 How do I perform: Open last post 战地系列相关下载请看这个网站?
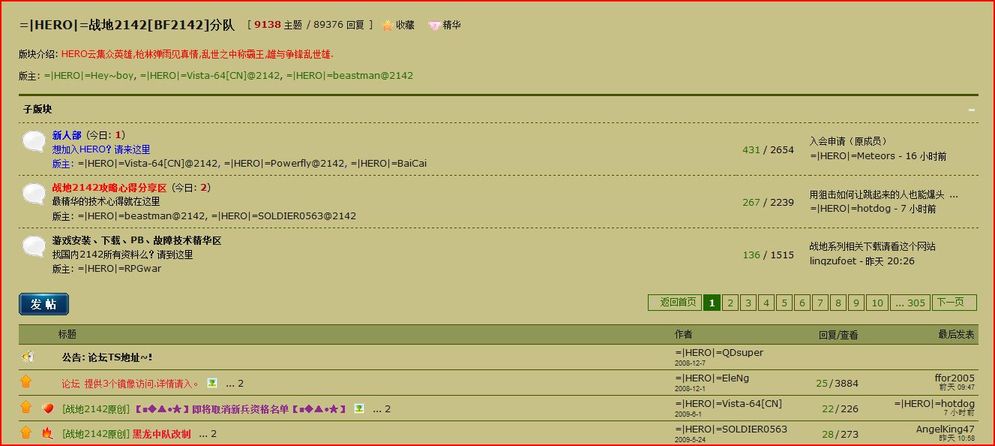(873, 247)
